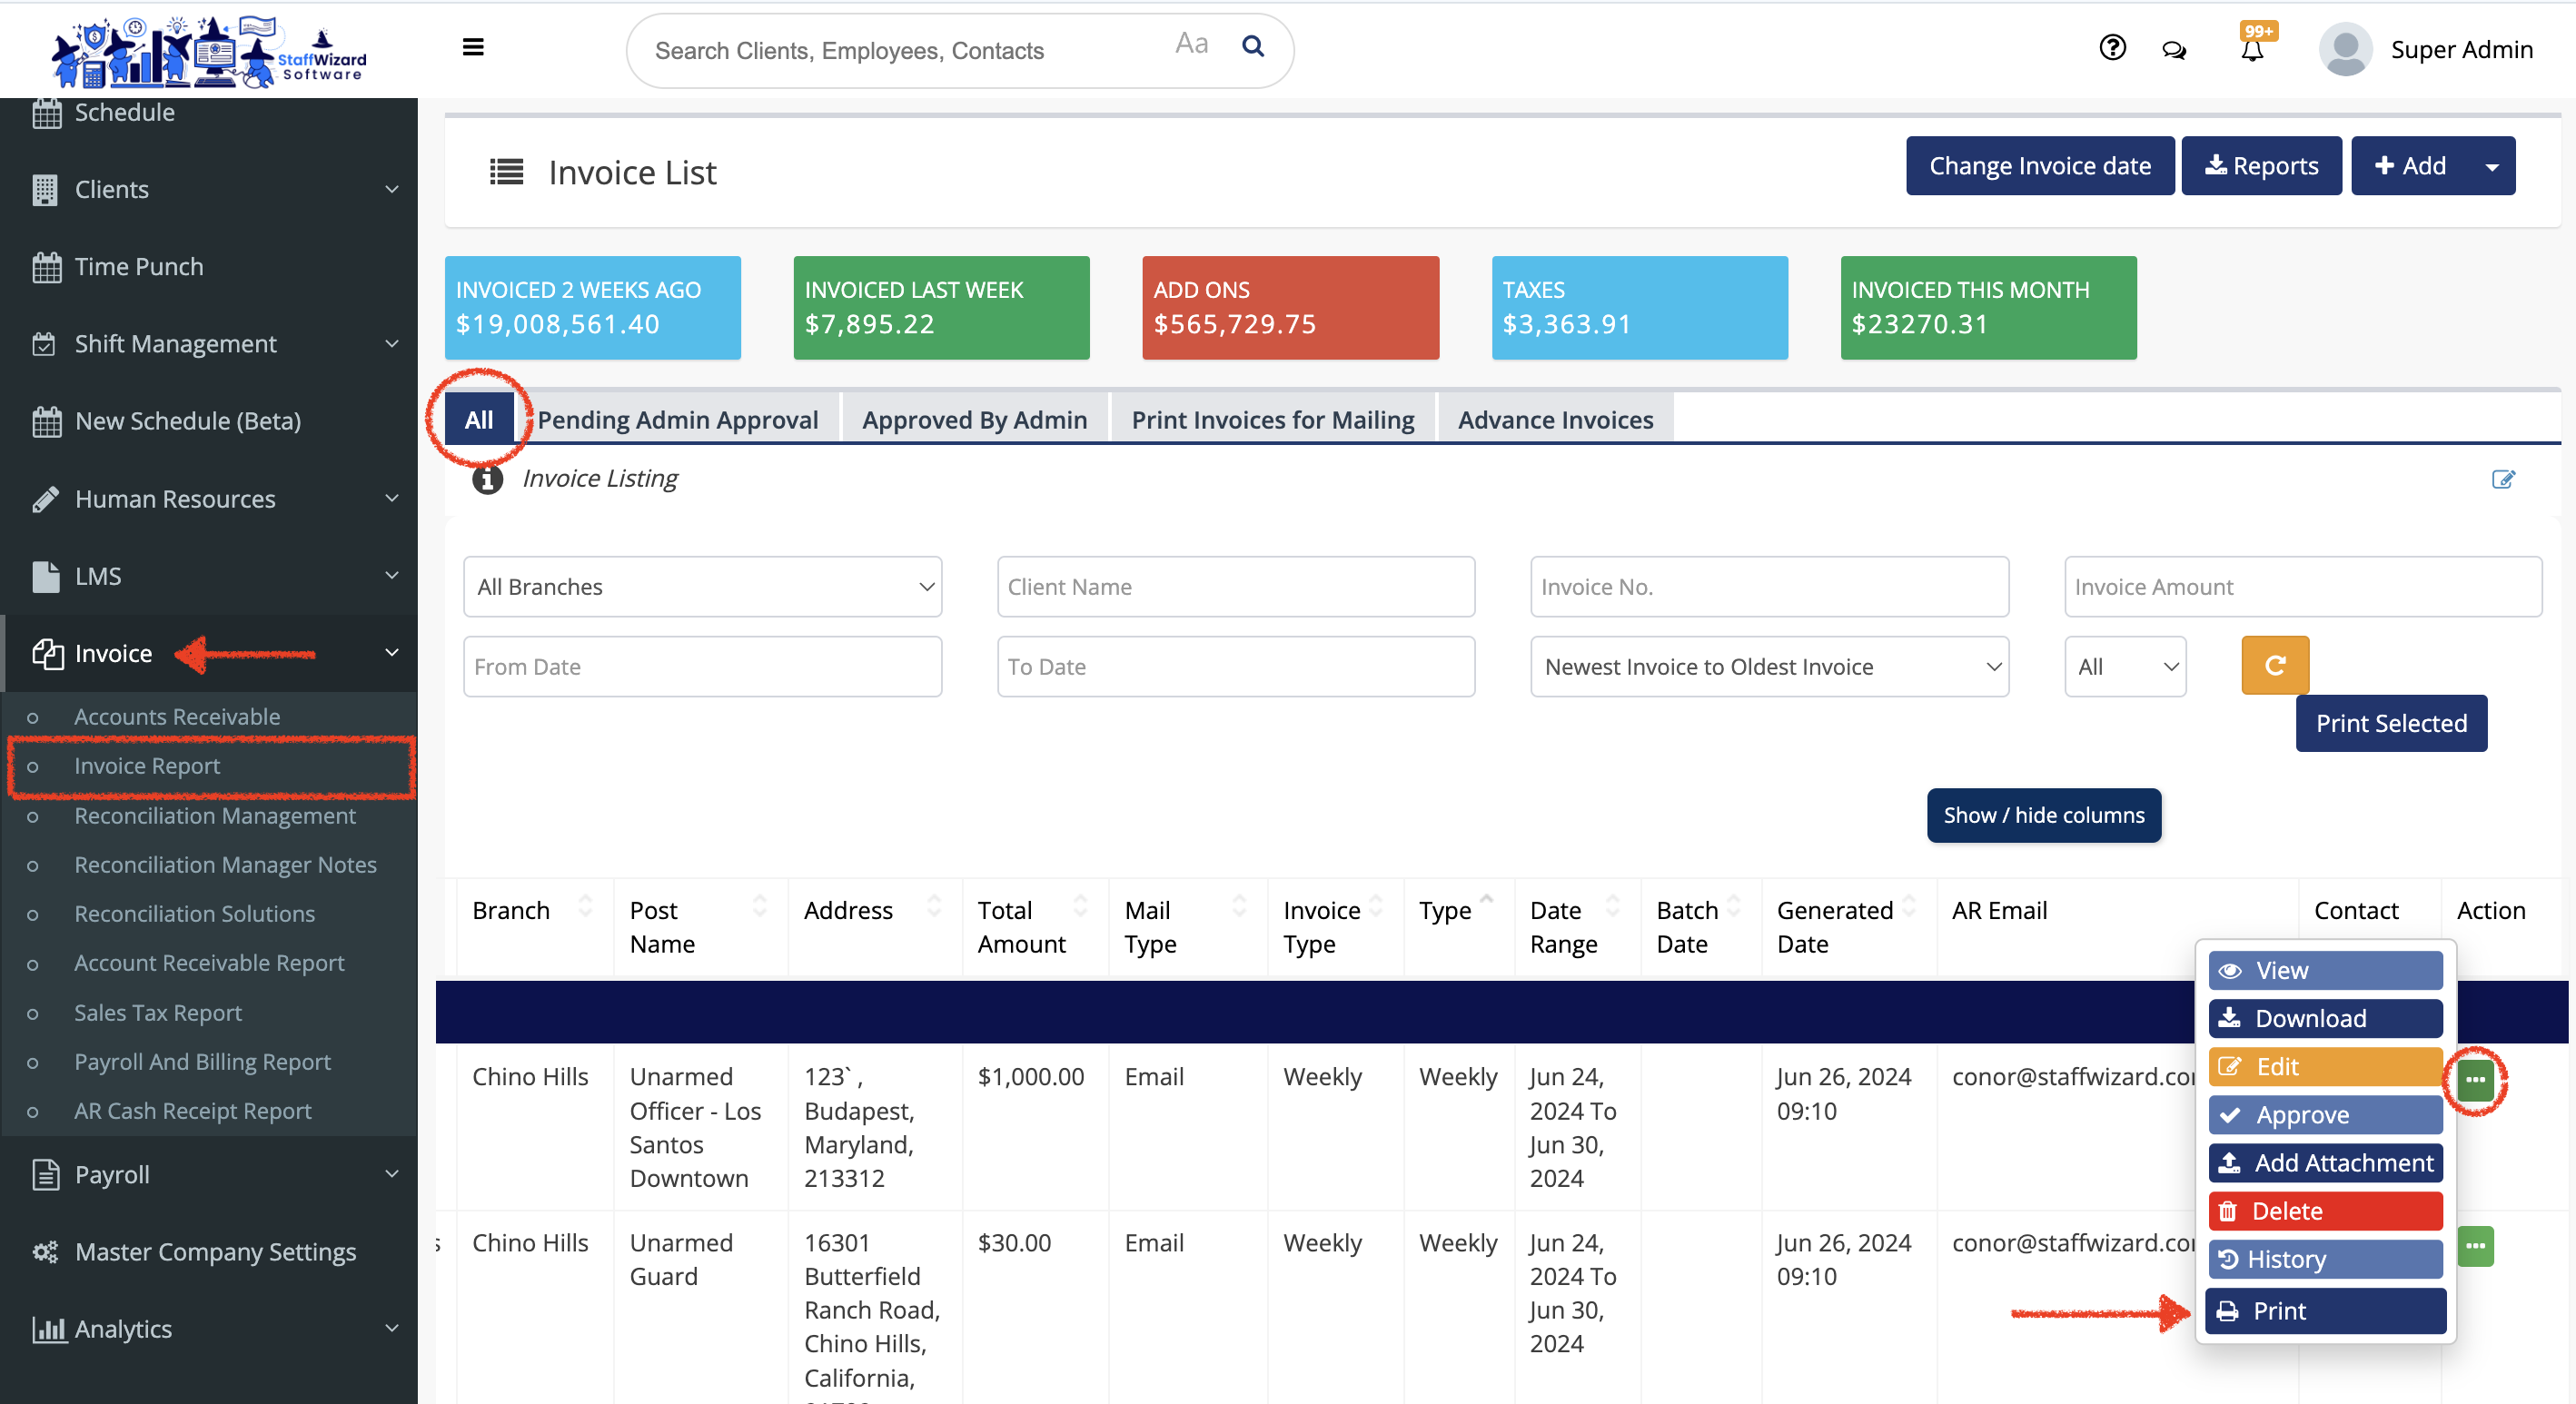2576x1404 pixels.
Task: Click the Client Name input field
Action: pos(1235,587)
